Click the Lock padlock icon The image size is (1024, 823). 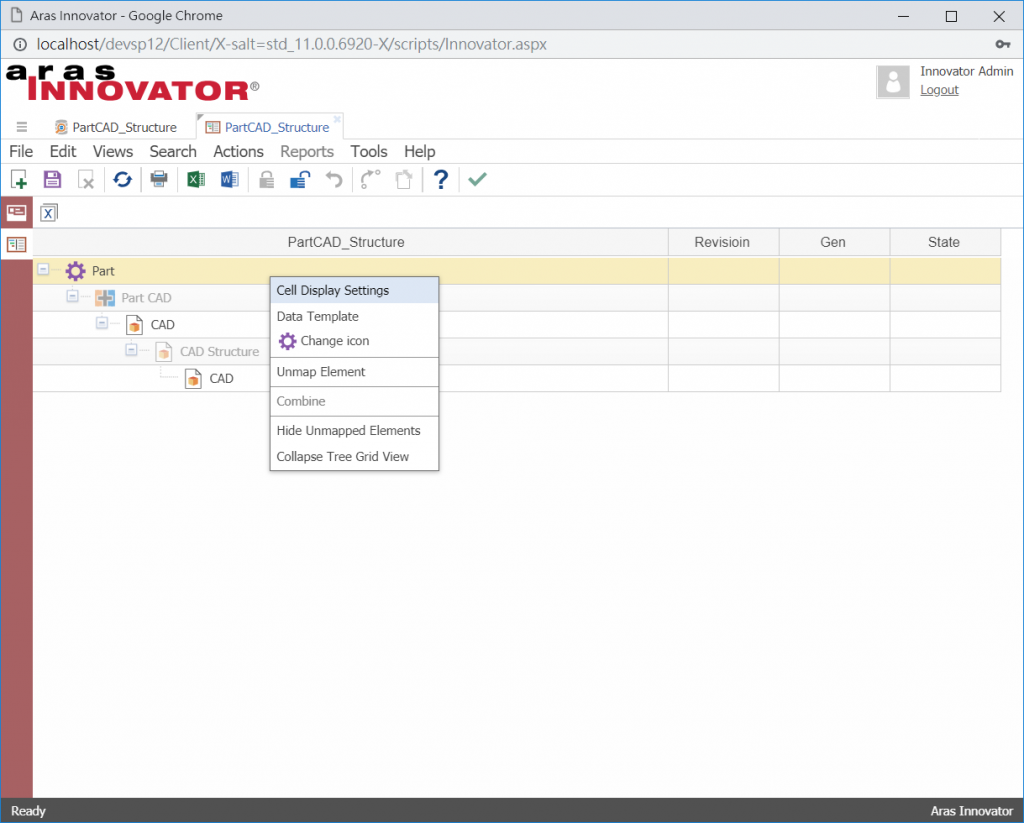(x=266, y=179)
